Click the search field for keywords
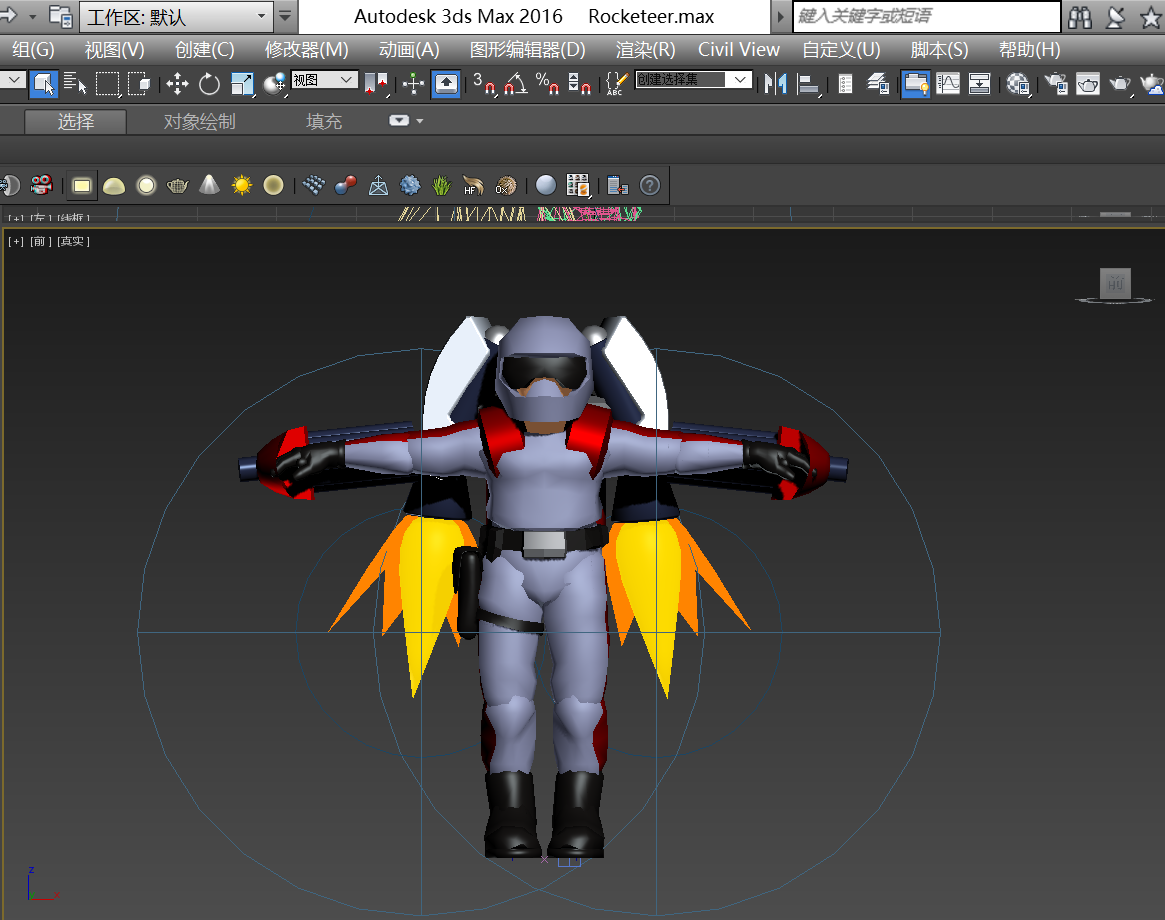Screen dimensions: 1165x920 point(927,16)
